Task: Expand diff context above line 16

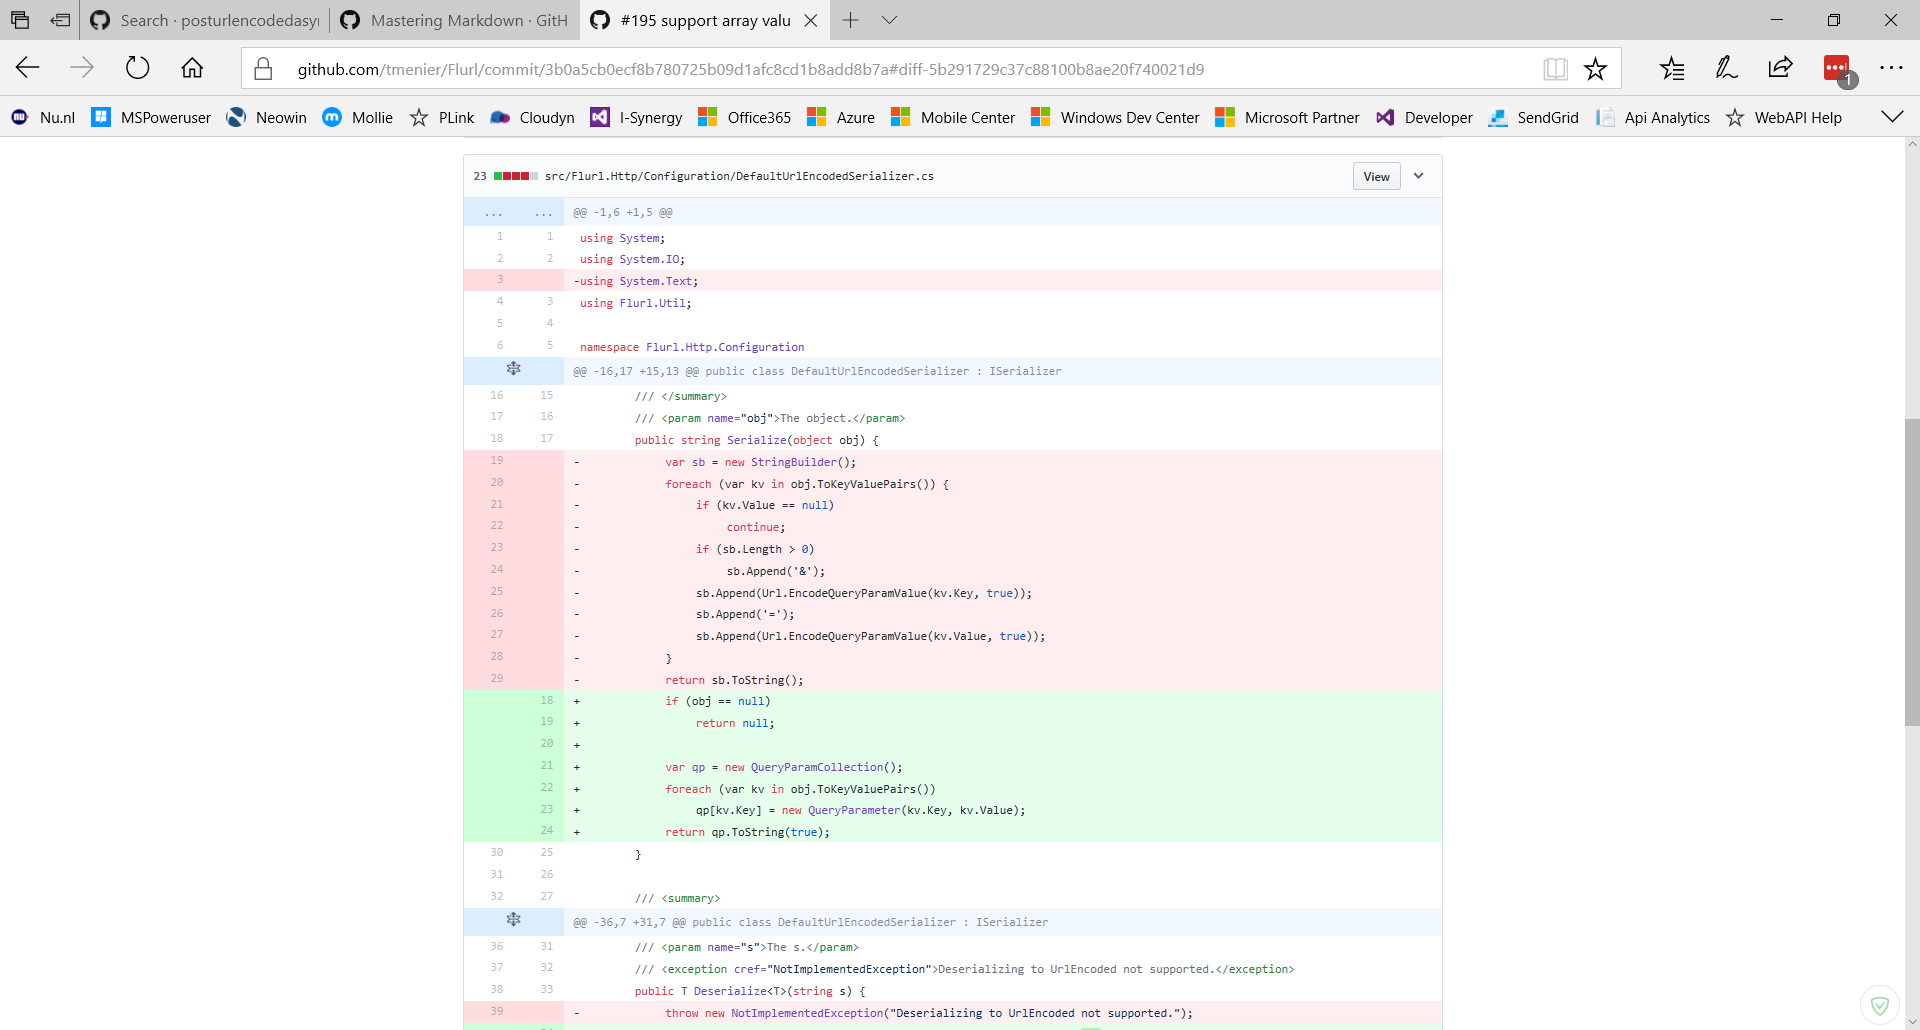Action: 513,370
